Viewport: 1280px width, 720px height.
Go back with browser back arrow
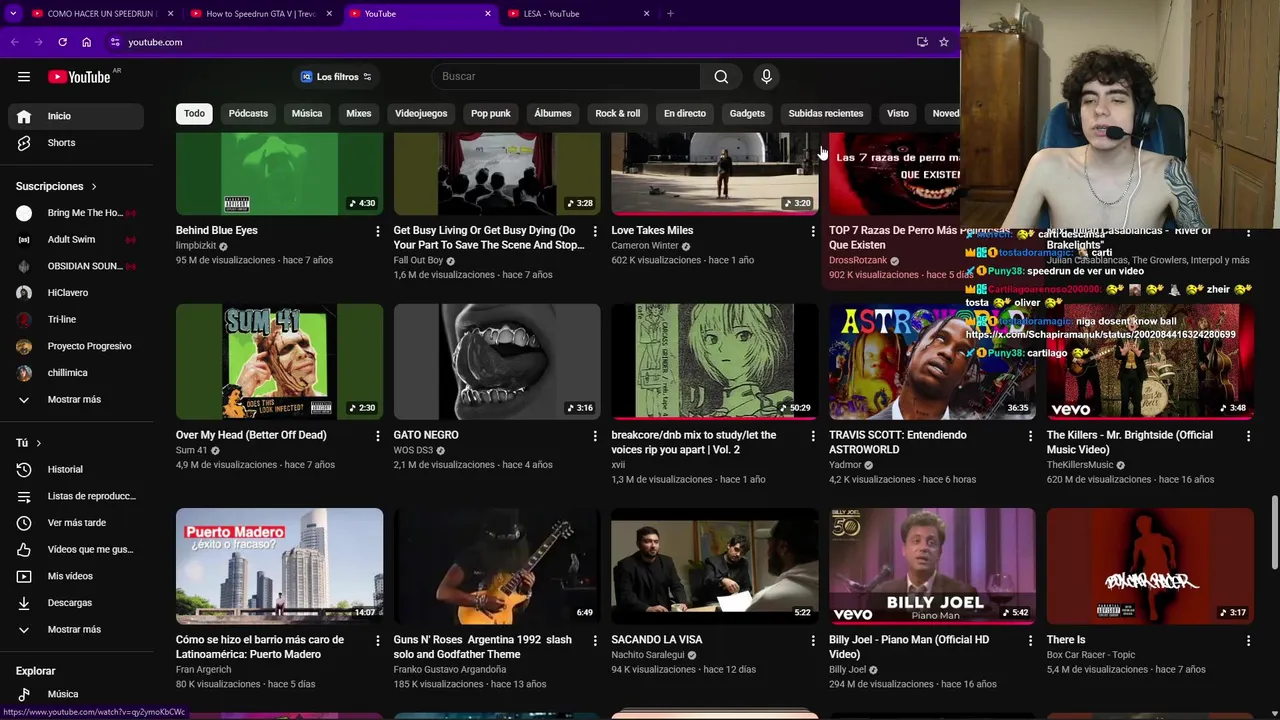pos(15,42)
